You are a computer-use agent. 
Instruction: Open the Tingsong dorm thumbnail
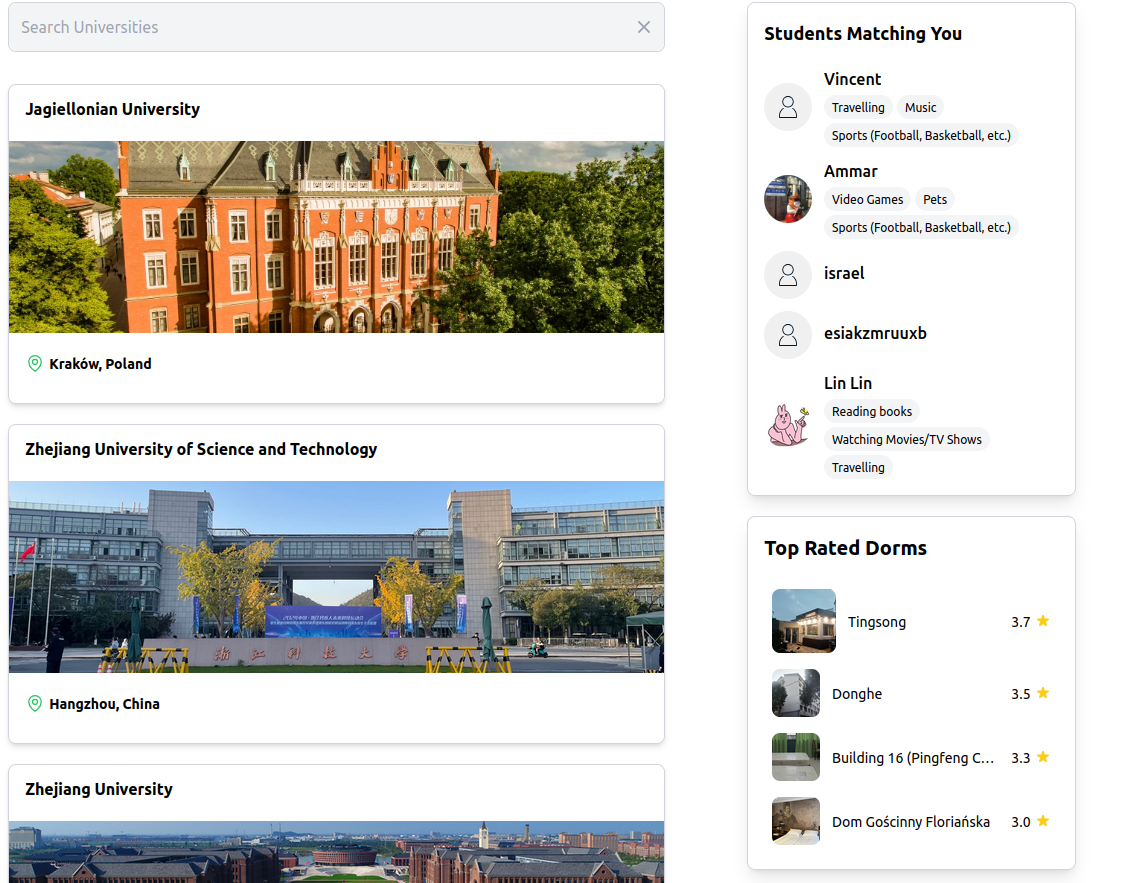tap(804, 621)
